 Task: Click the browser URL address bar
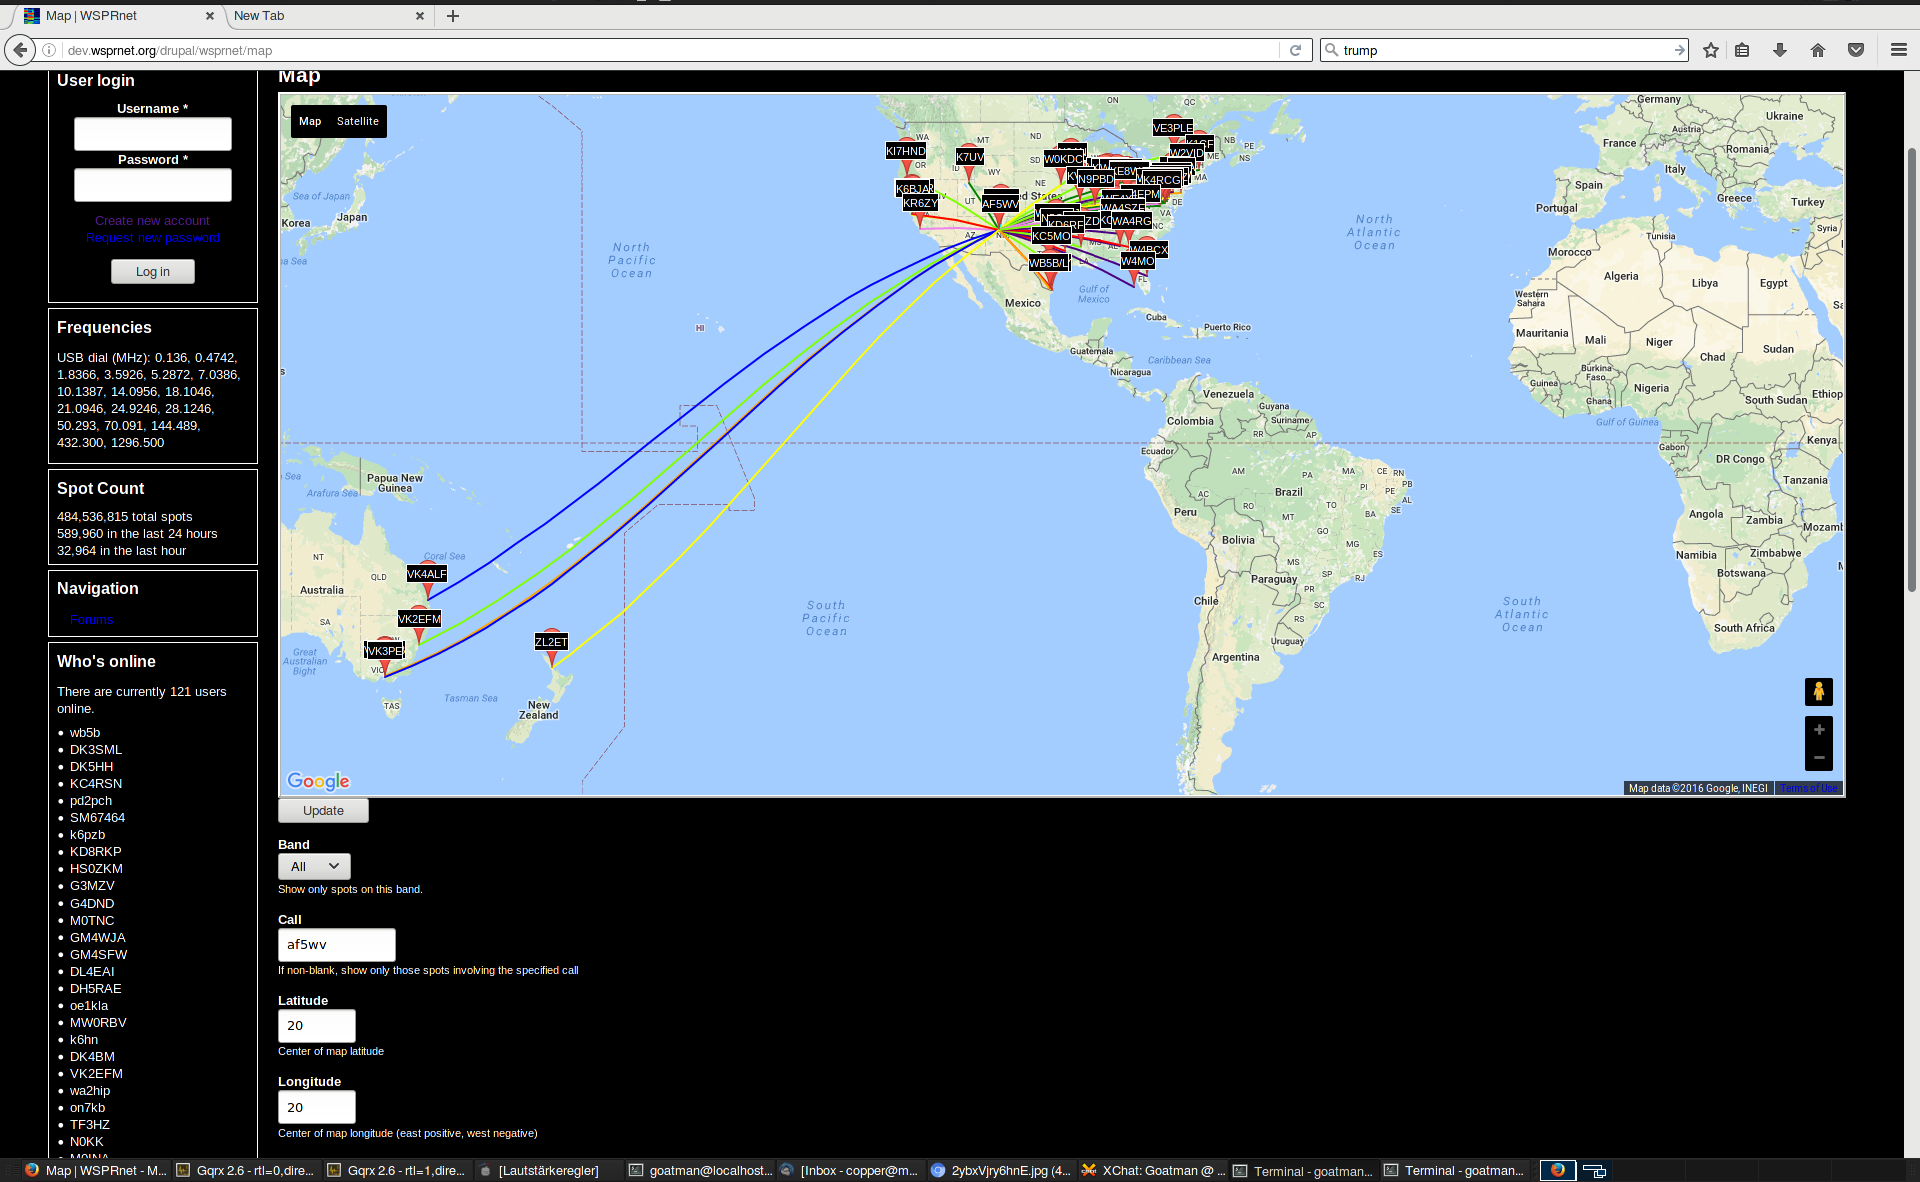(670, 50)
